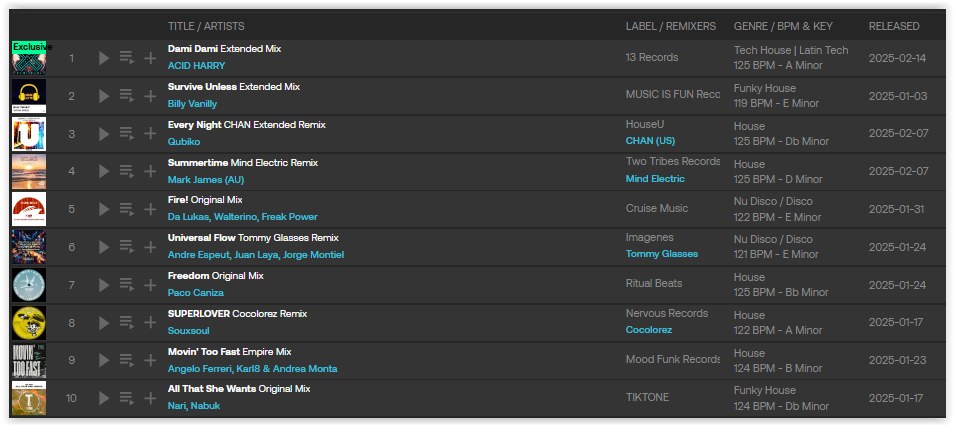Open remixer Cocolorez link
Screen dimensions: 954x426
(648, 330)
